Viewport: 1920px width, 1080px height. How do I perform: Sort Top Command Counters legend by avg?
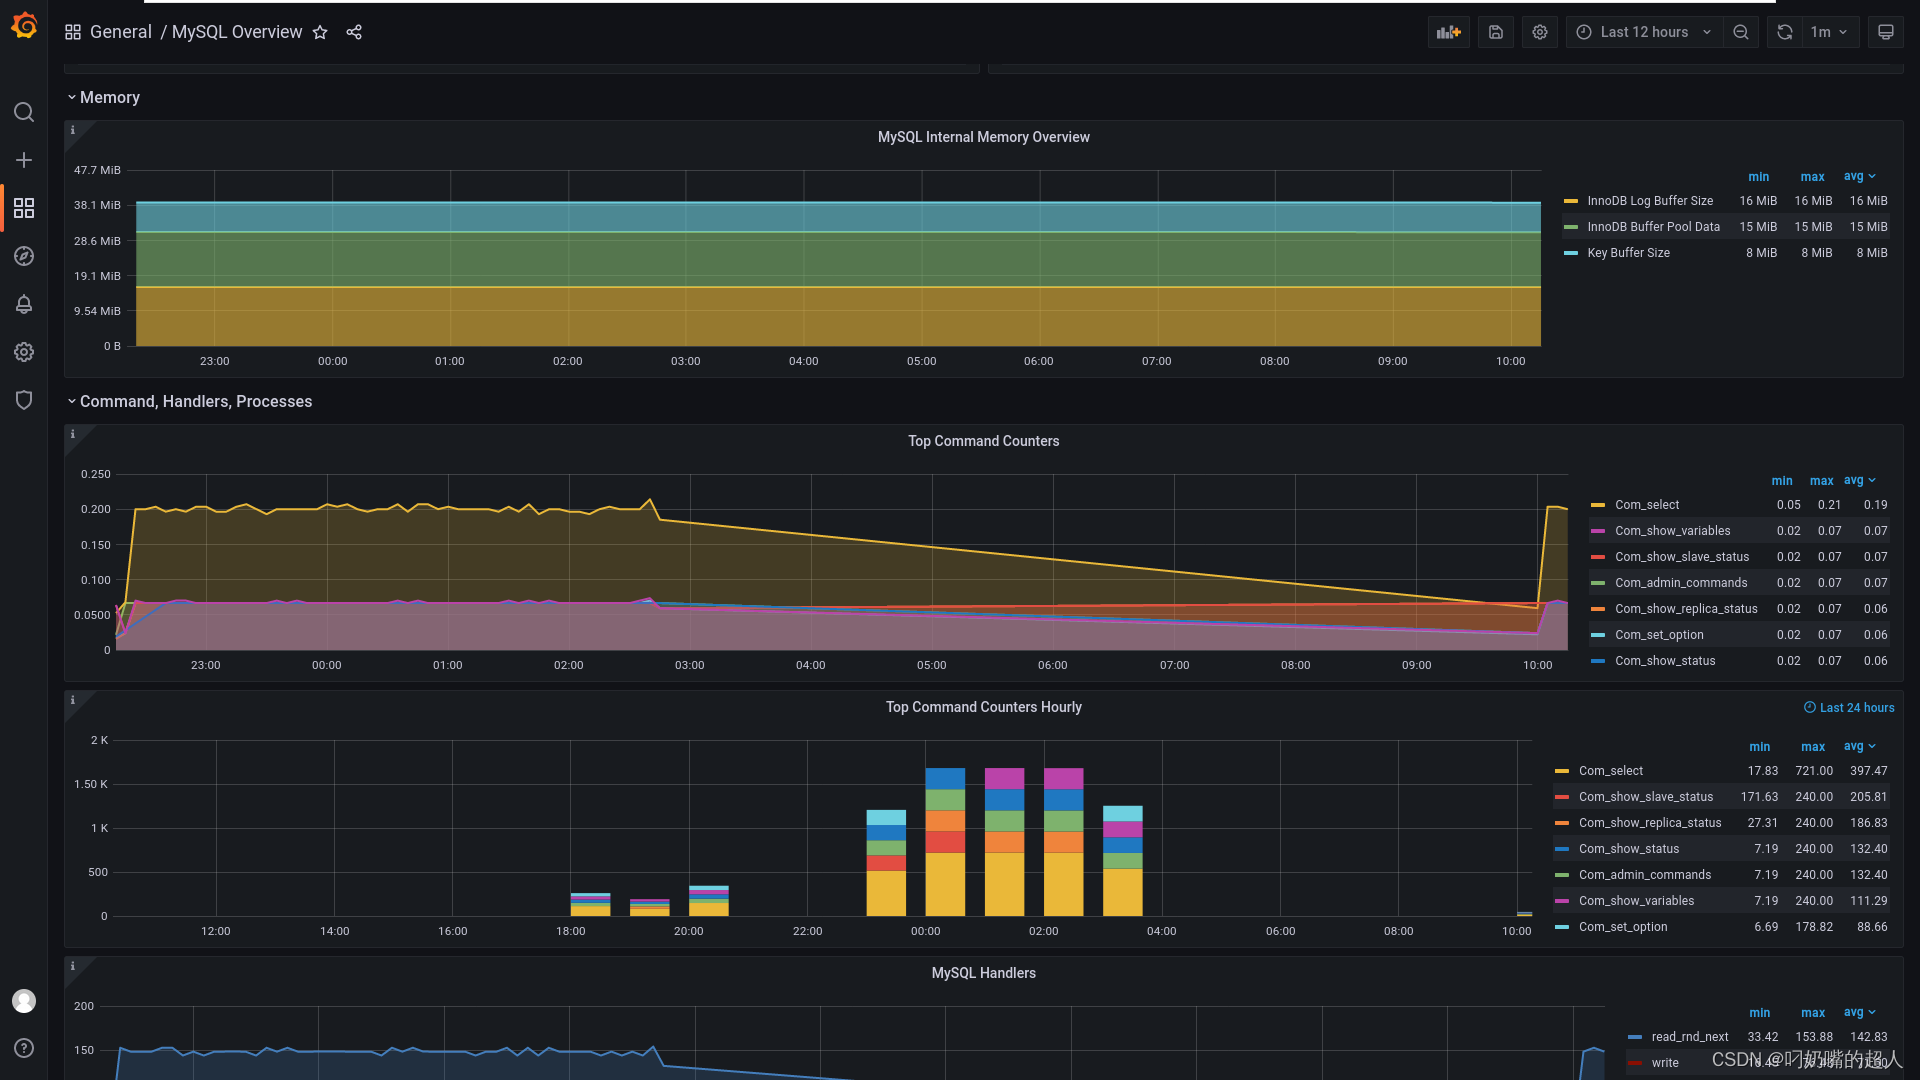pos(1859,480)
